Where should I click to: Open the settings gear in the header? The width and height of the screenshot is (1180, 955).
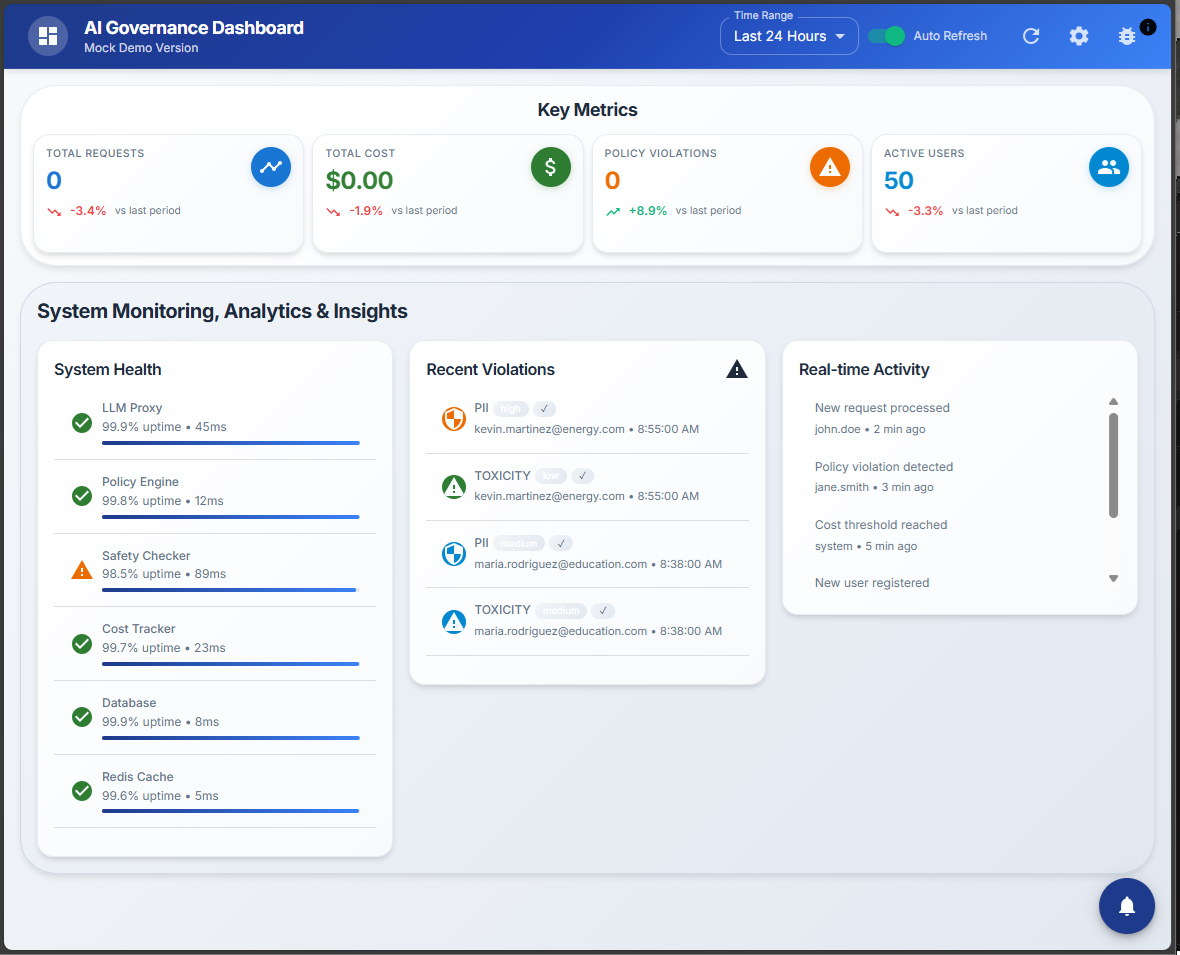1079,36
